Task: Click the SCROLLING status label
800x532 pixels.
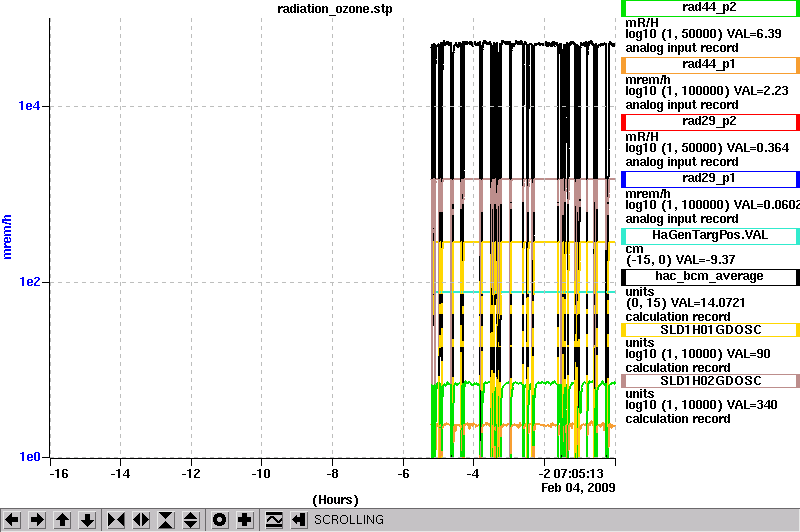Action: point(348,520)
